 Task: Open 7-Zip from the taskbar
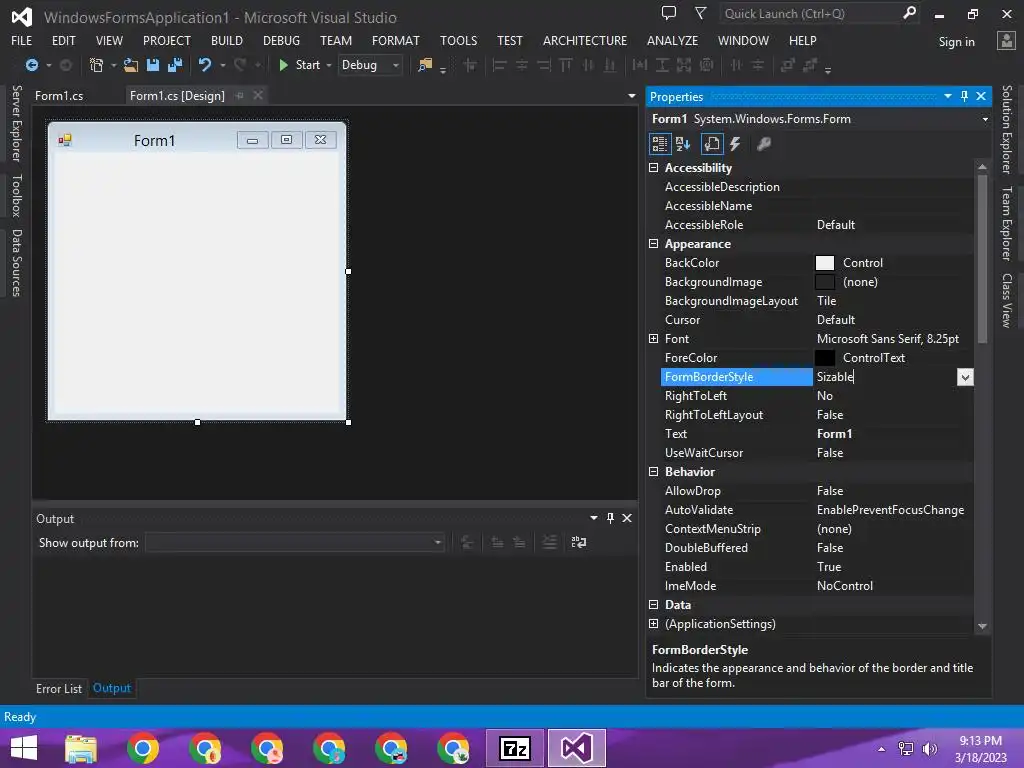[x=515, y=748]
